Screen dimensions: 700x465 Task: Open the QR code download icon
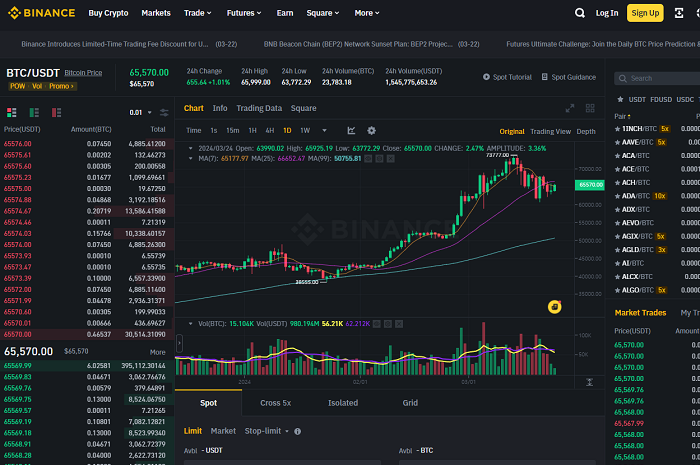click(x=679, y=13)
